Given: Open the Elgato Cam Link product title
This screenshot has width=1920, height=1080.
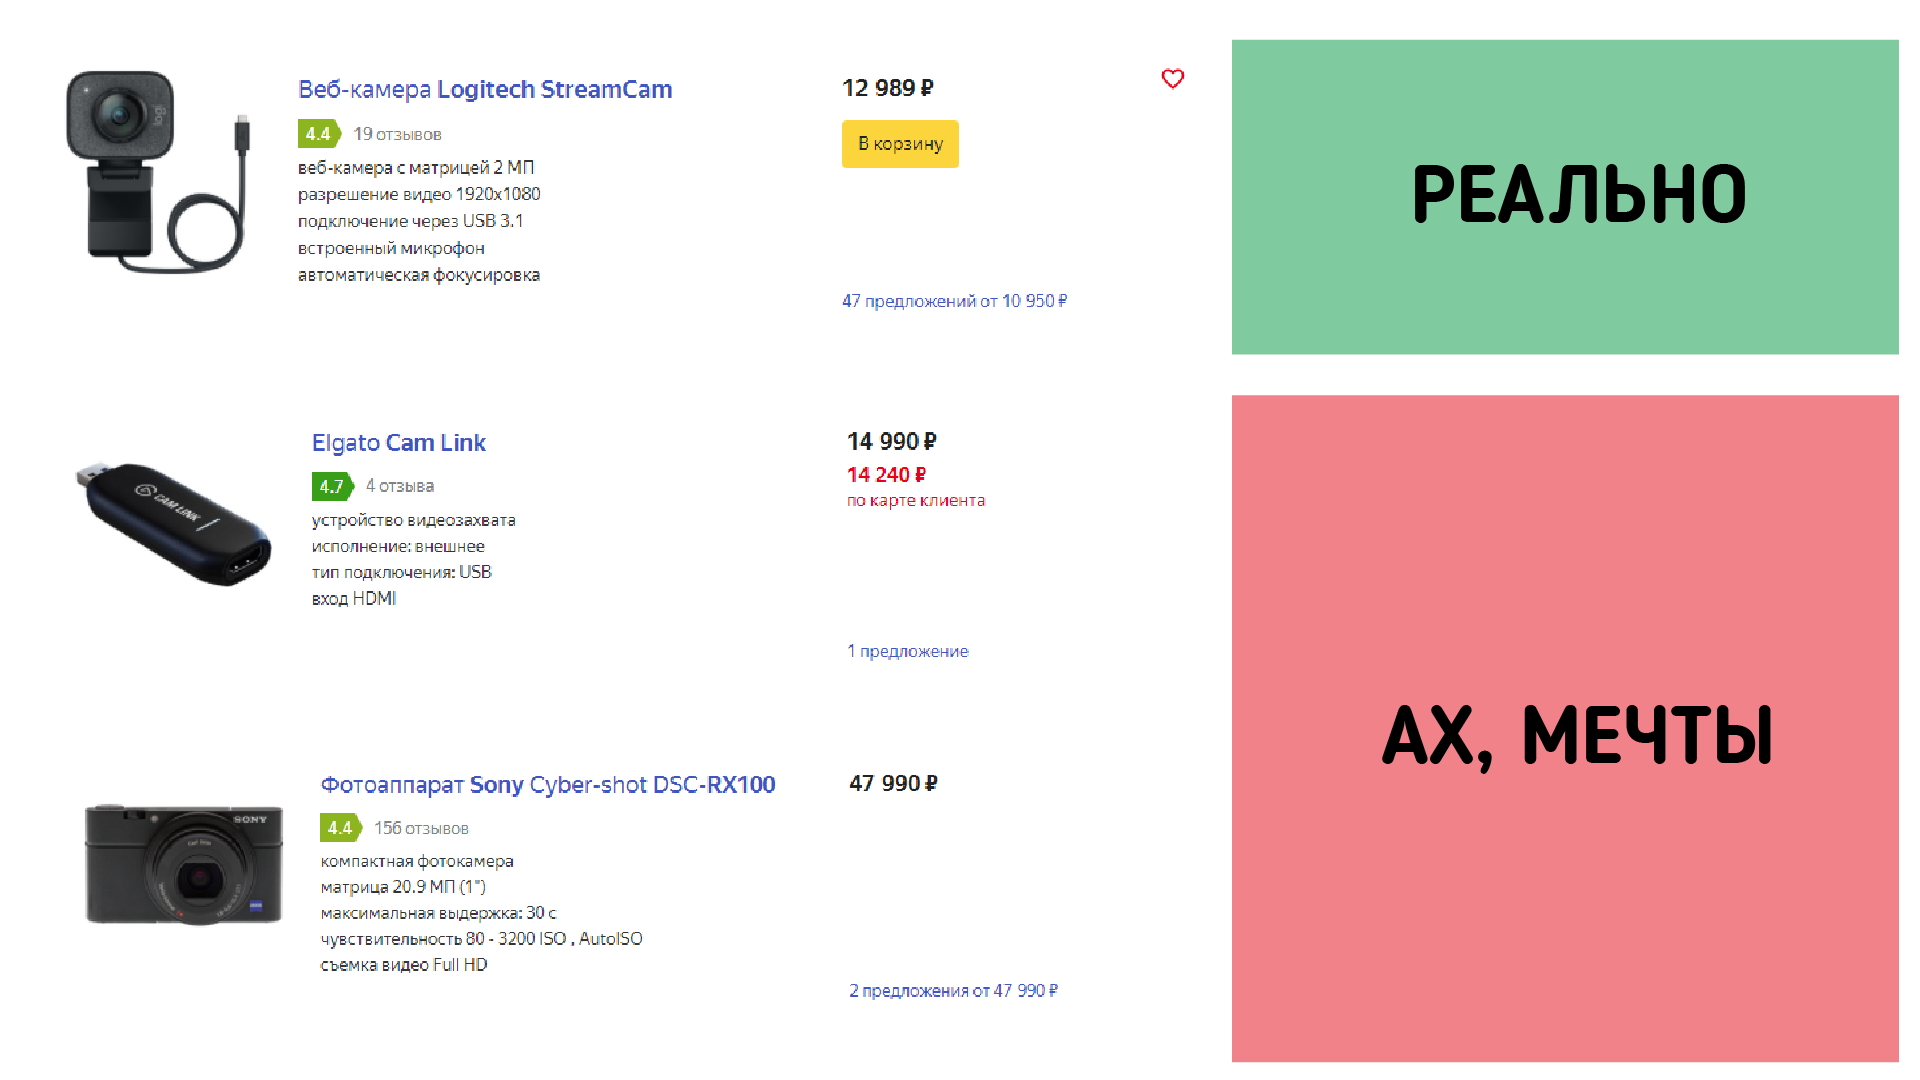Looking at the screenshot, I should click(399, 443).
